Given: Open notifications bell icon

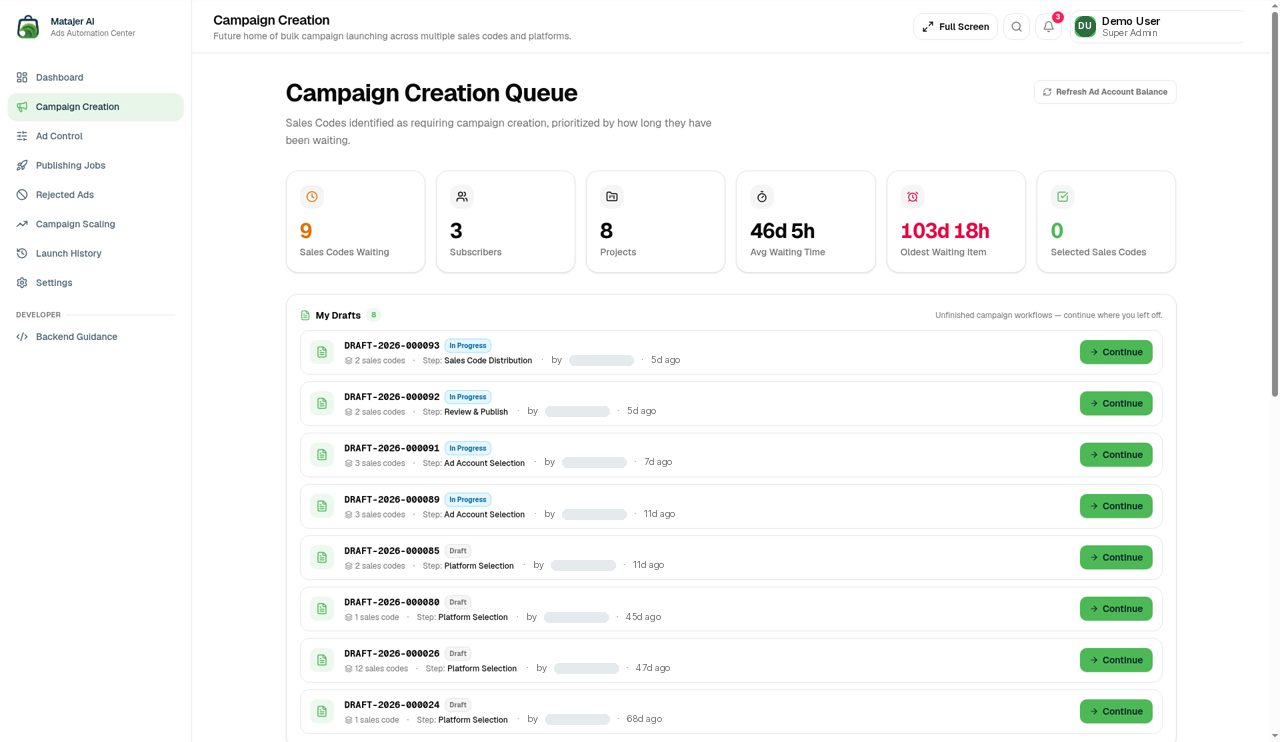Looking at the screenshot, I should point(1048,27).
